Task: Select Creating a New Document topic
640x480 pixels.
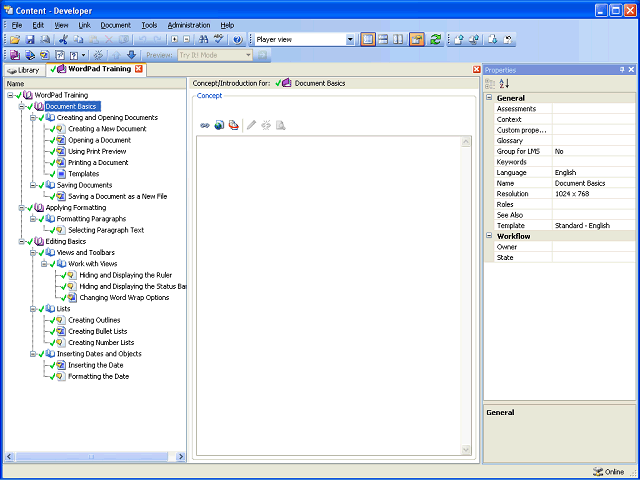Action: (x=107, y=129)
